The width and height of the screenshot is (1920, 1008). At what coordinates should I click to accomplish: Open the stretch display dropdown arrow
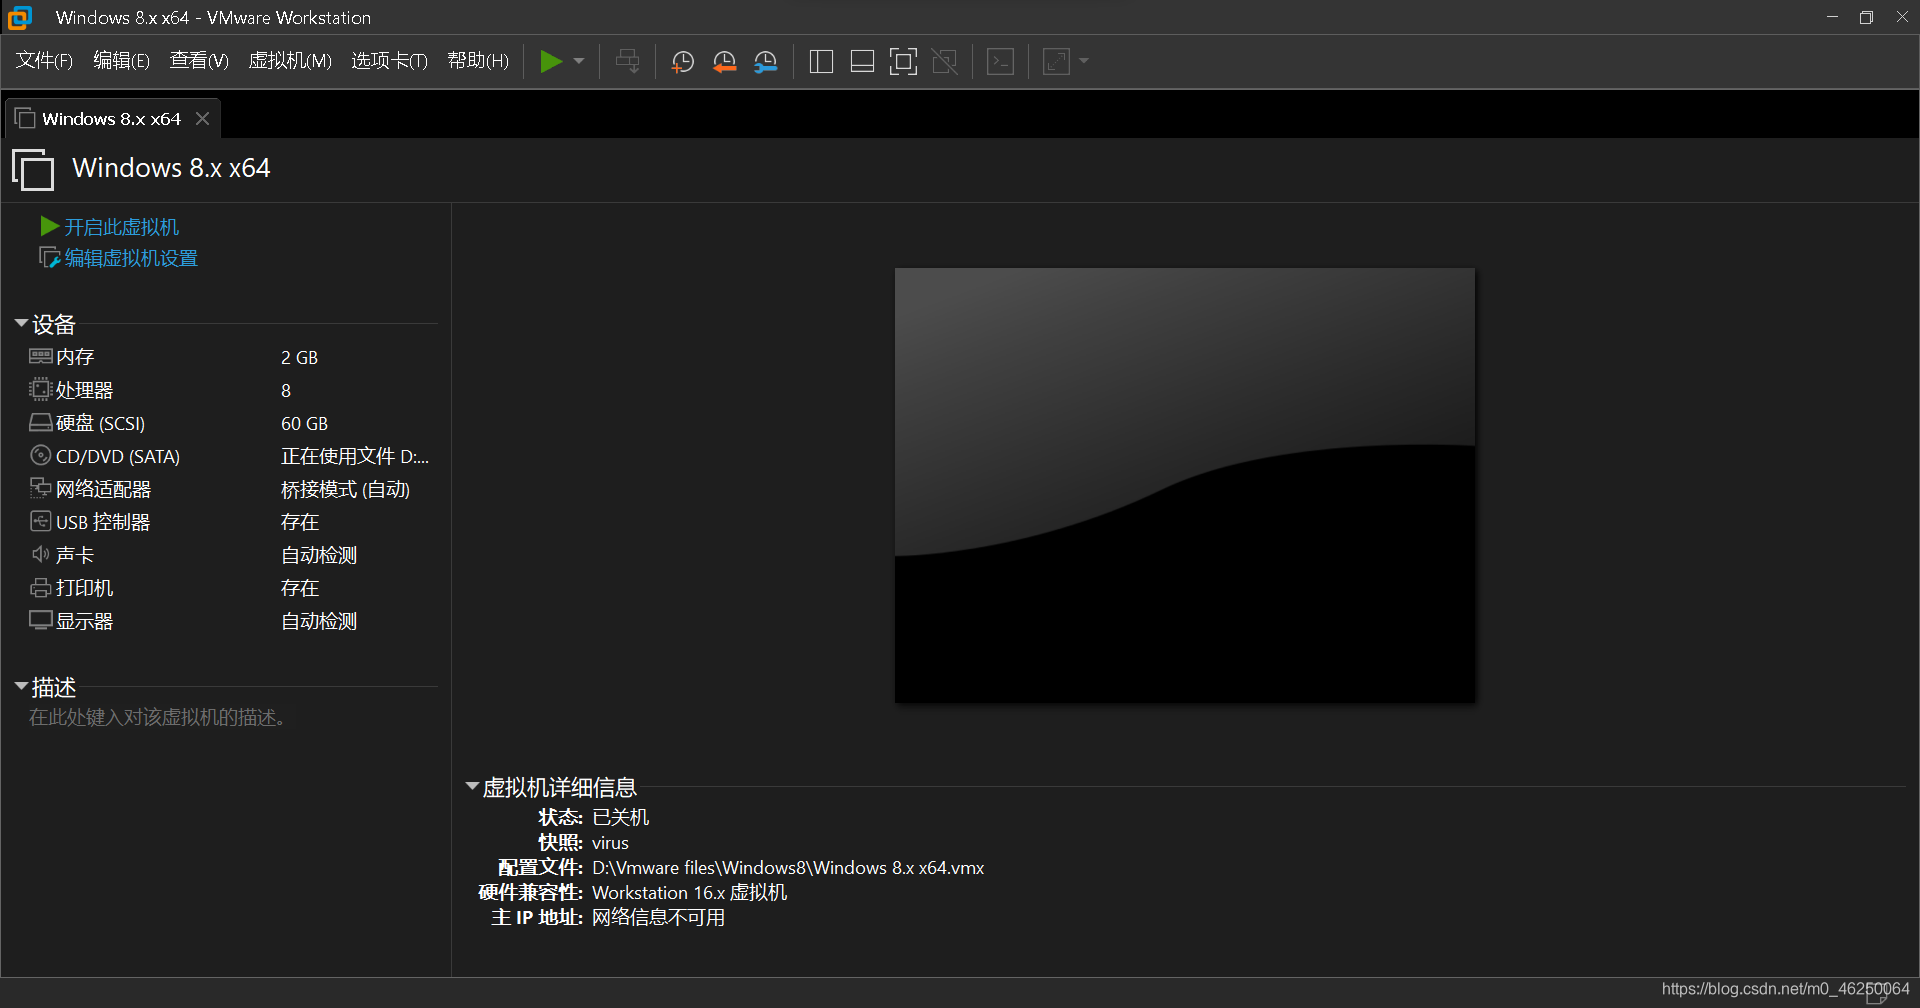point(1084,61)
